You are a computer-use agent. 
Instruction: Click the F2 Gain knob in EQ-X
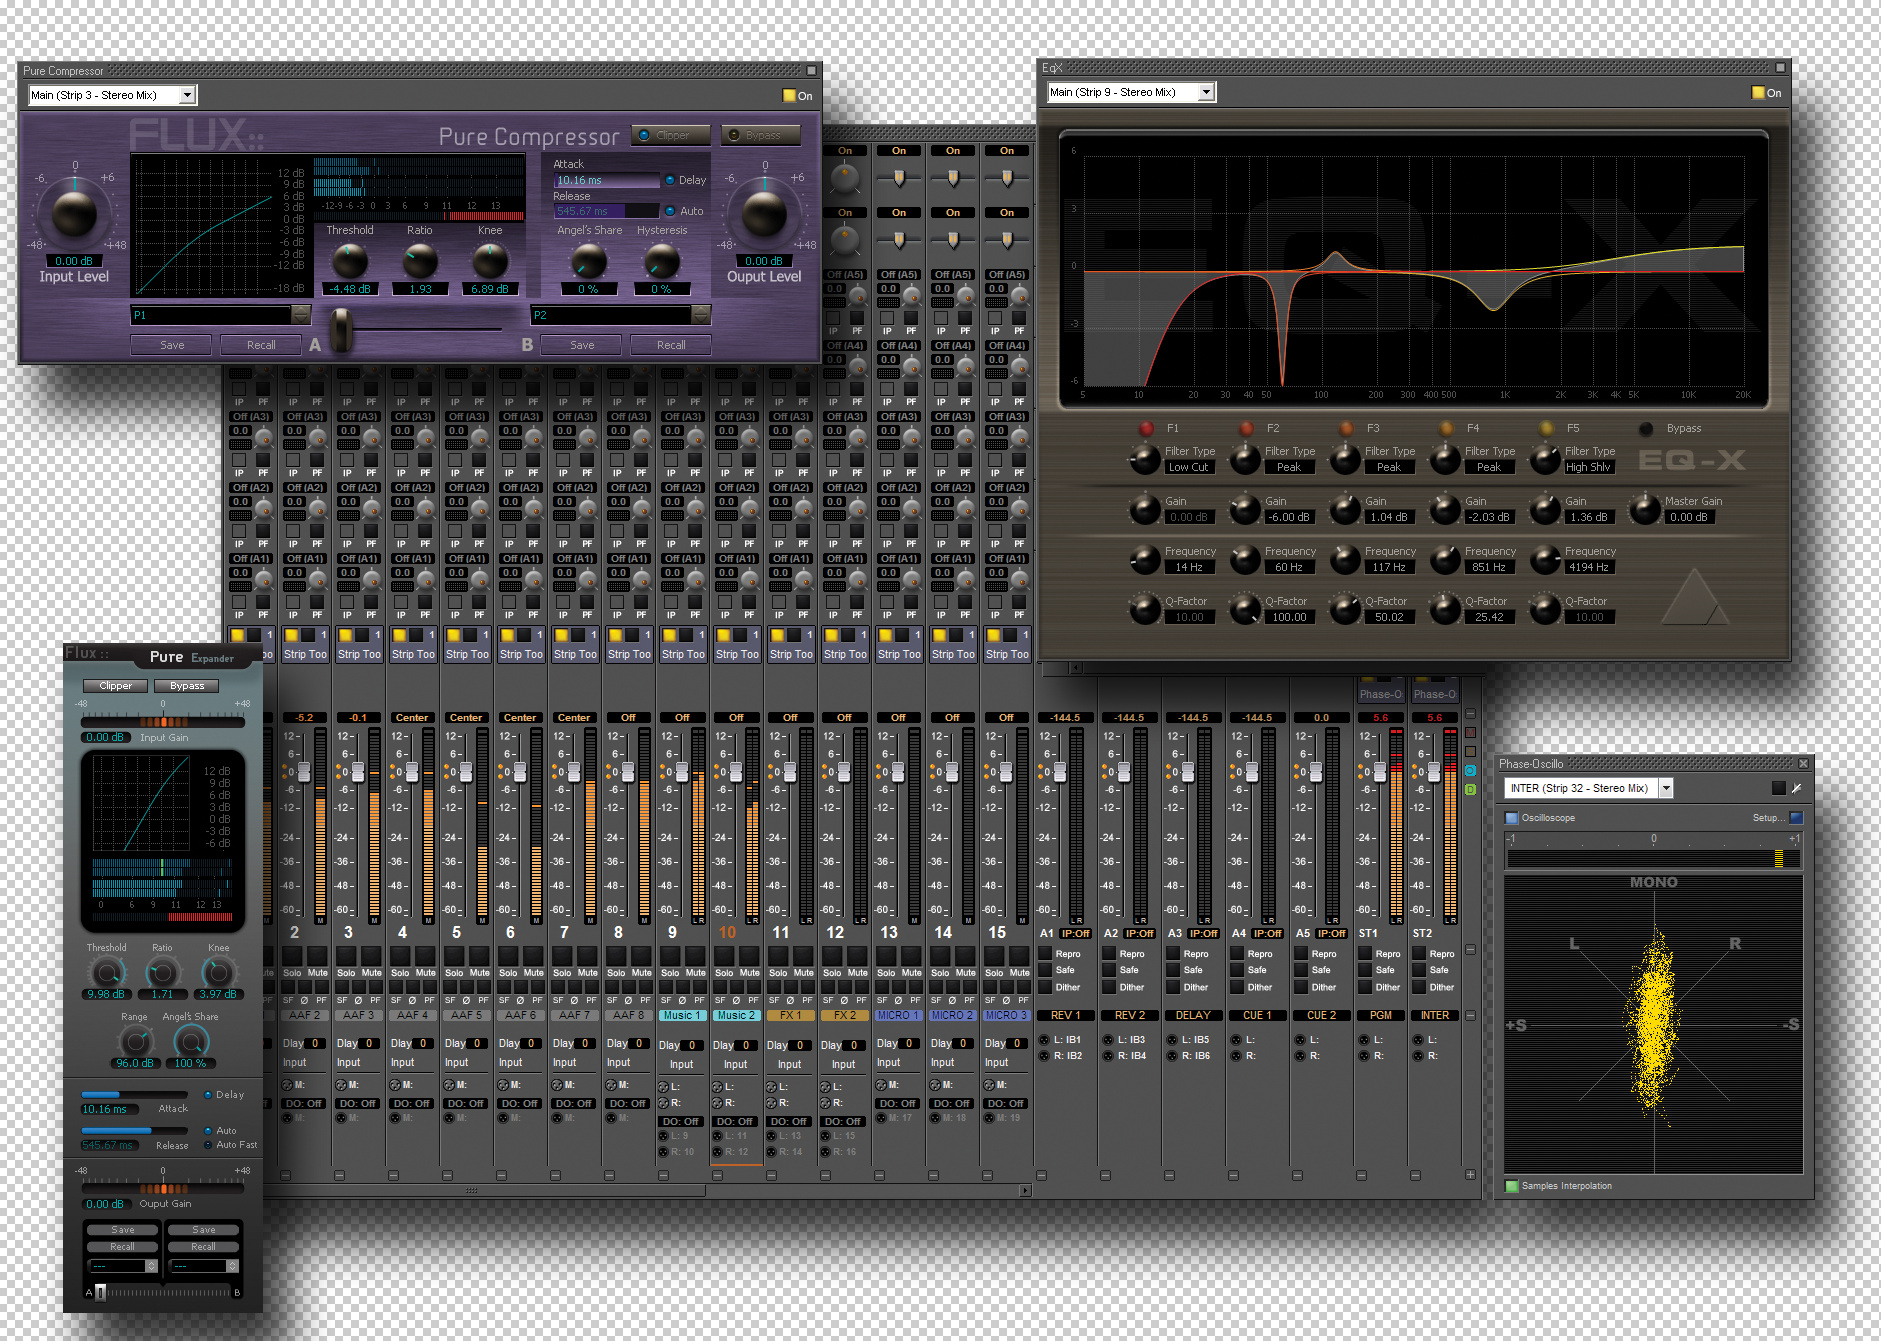[1245, 510]
